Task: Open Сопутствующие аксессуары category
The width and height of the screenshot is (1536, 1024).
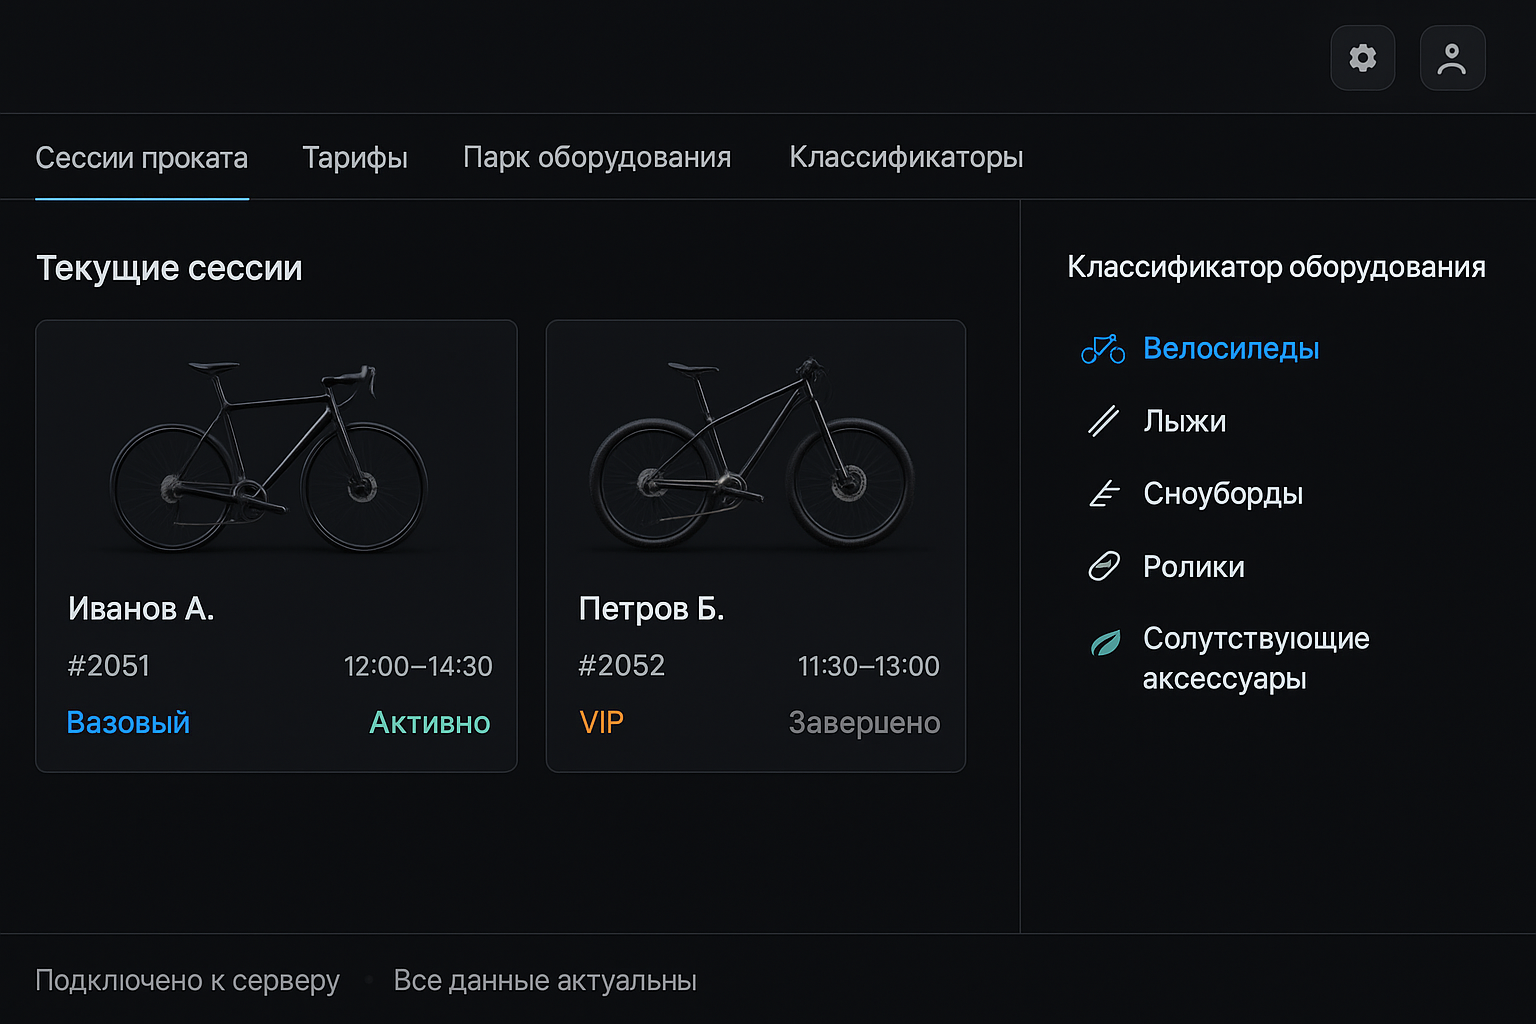Action: point(1256,658)
